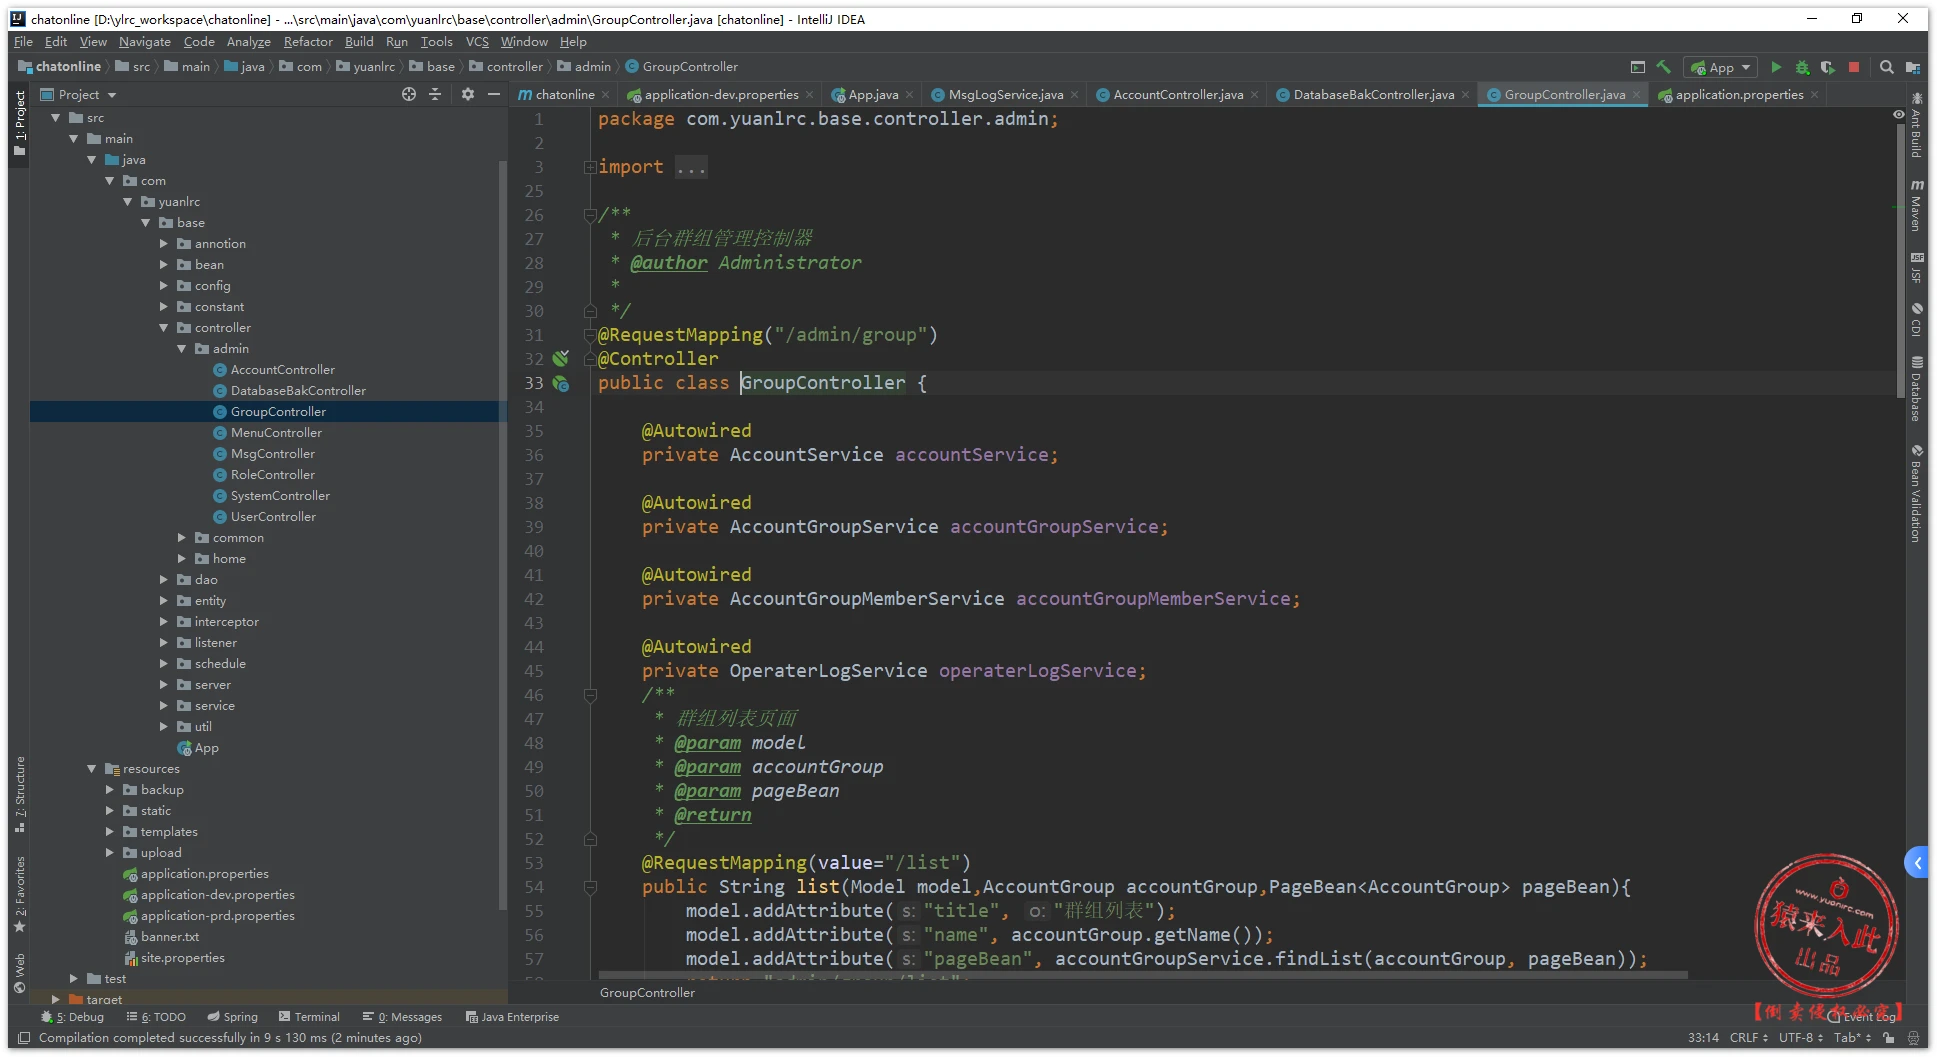This screenshot has height=1057, width=1937.
Task: Start debugging with the bug icon
Action: [x=1802, y=67]
